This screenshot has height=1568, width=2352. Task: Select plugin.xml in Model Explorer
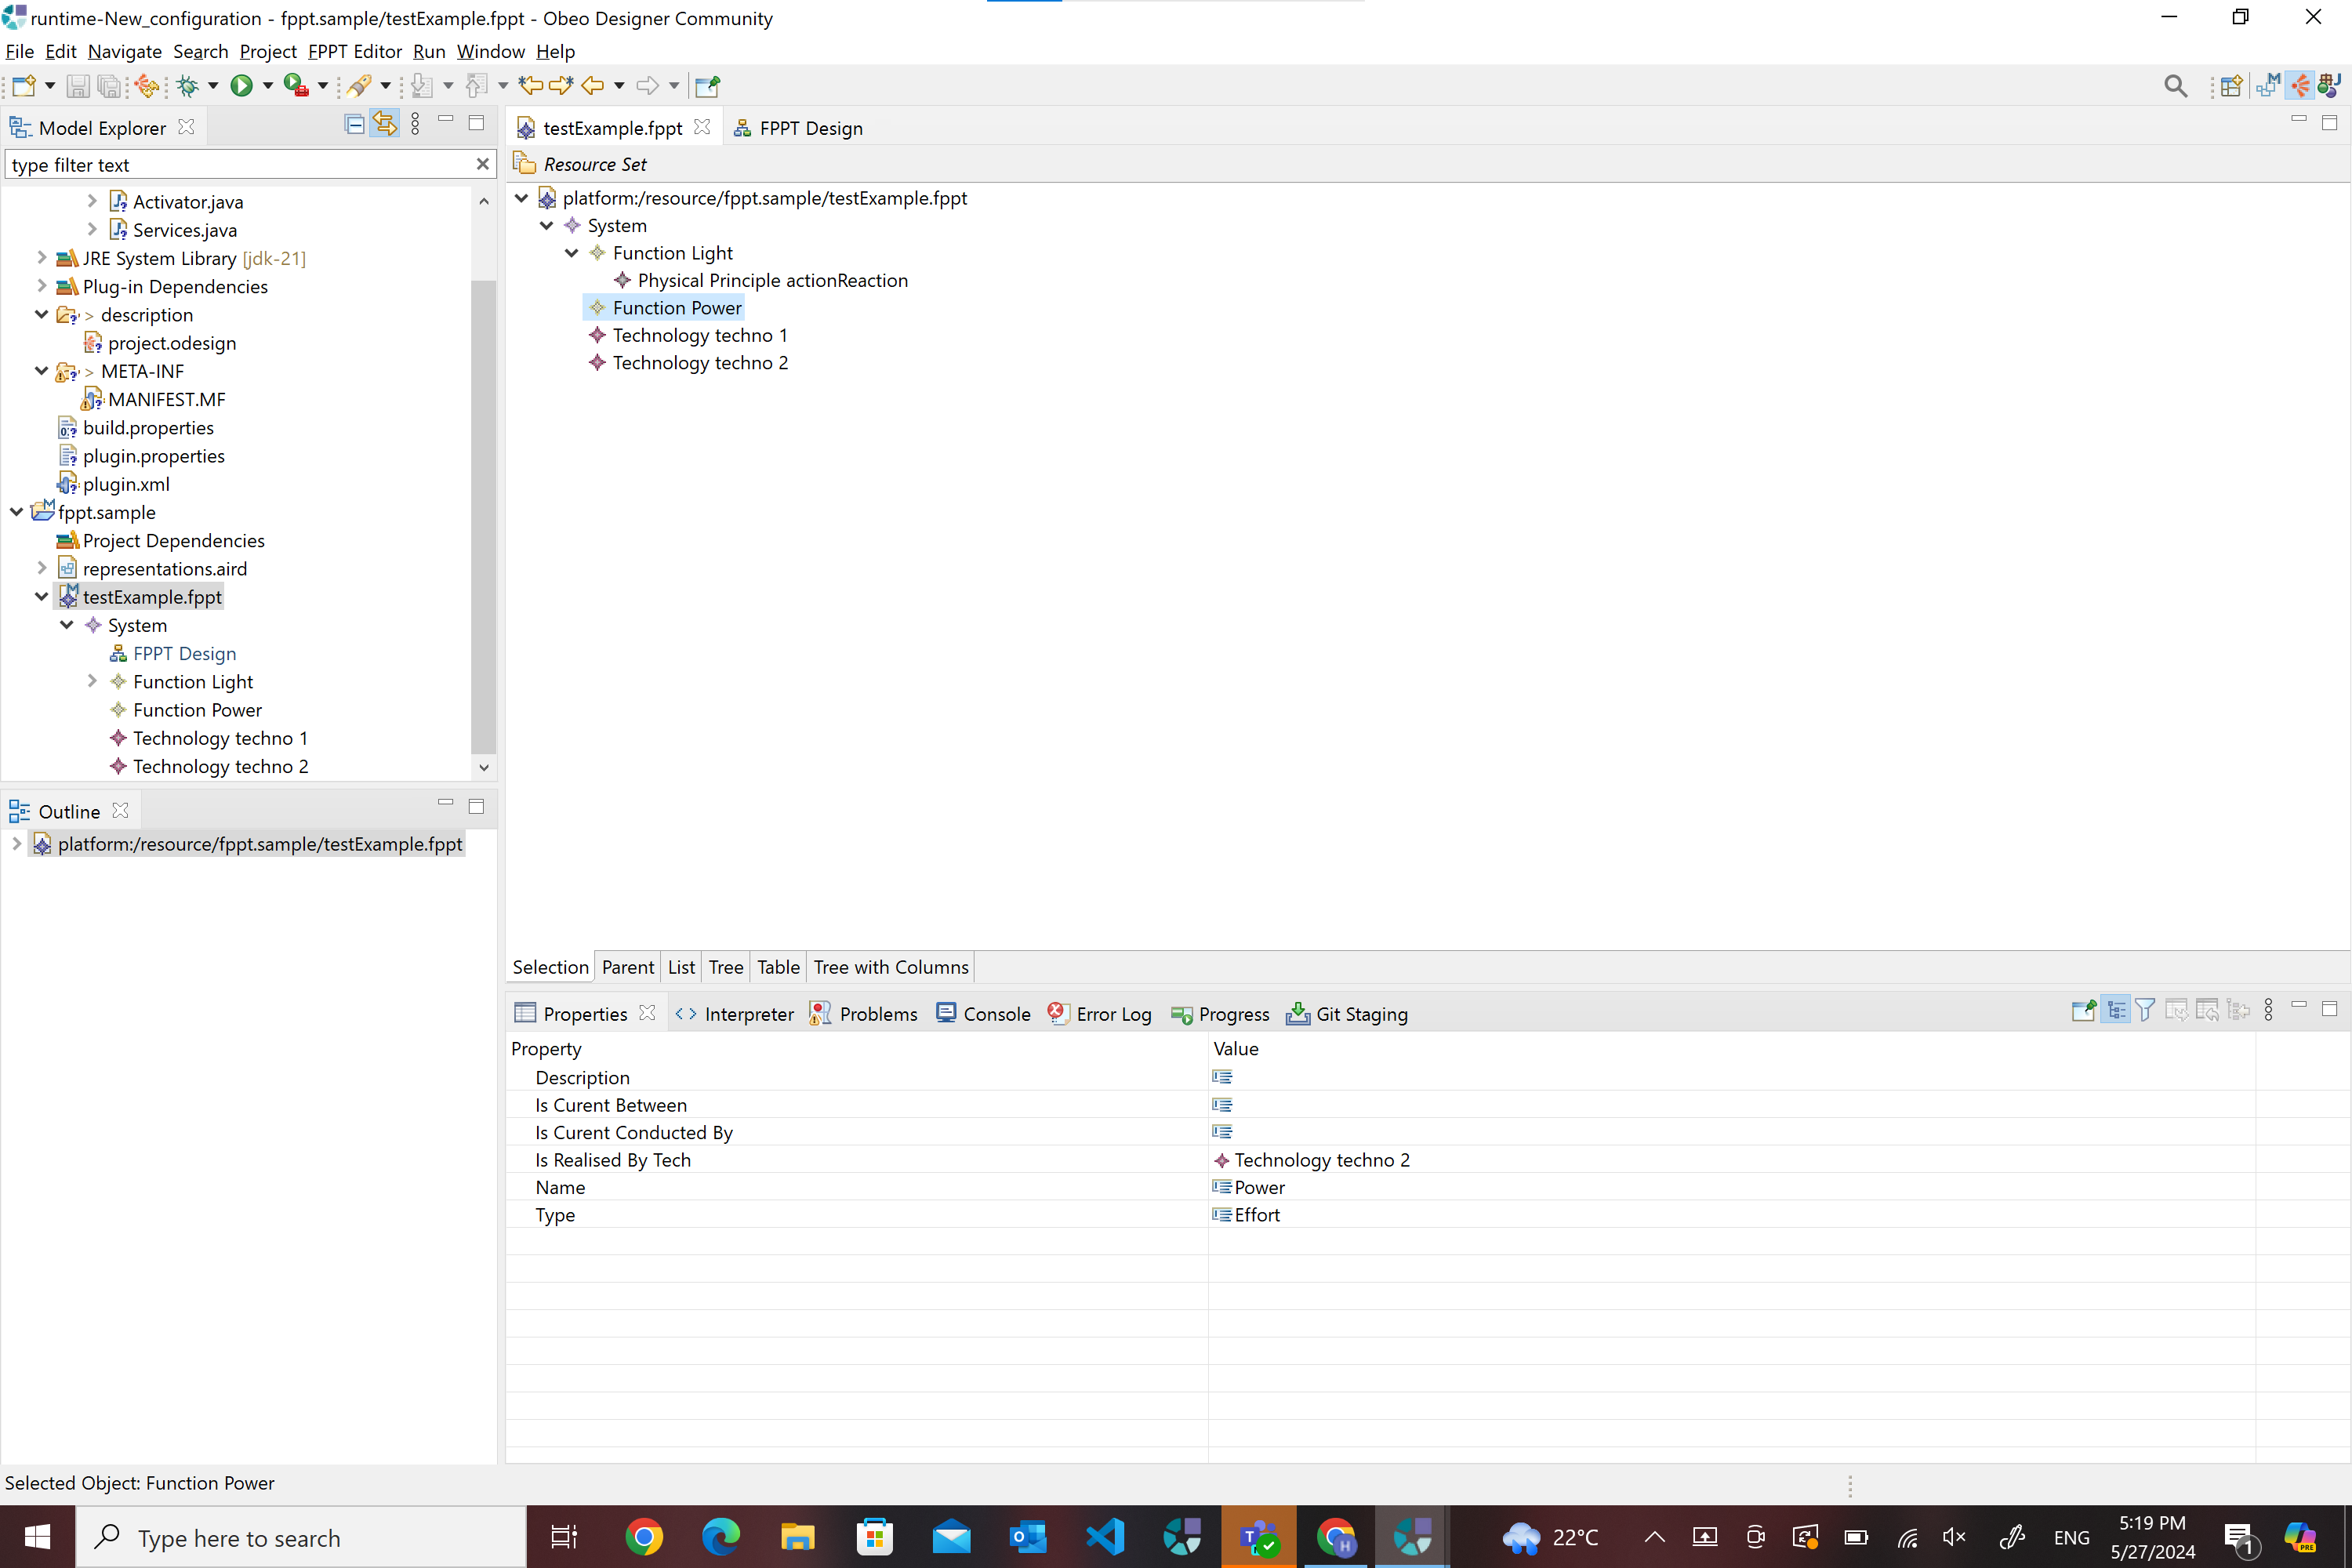(126, 484)
